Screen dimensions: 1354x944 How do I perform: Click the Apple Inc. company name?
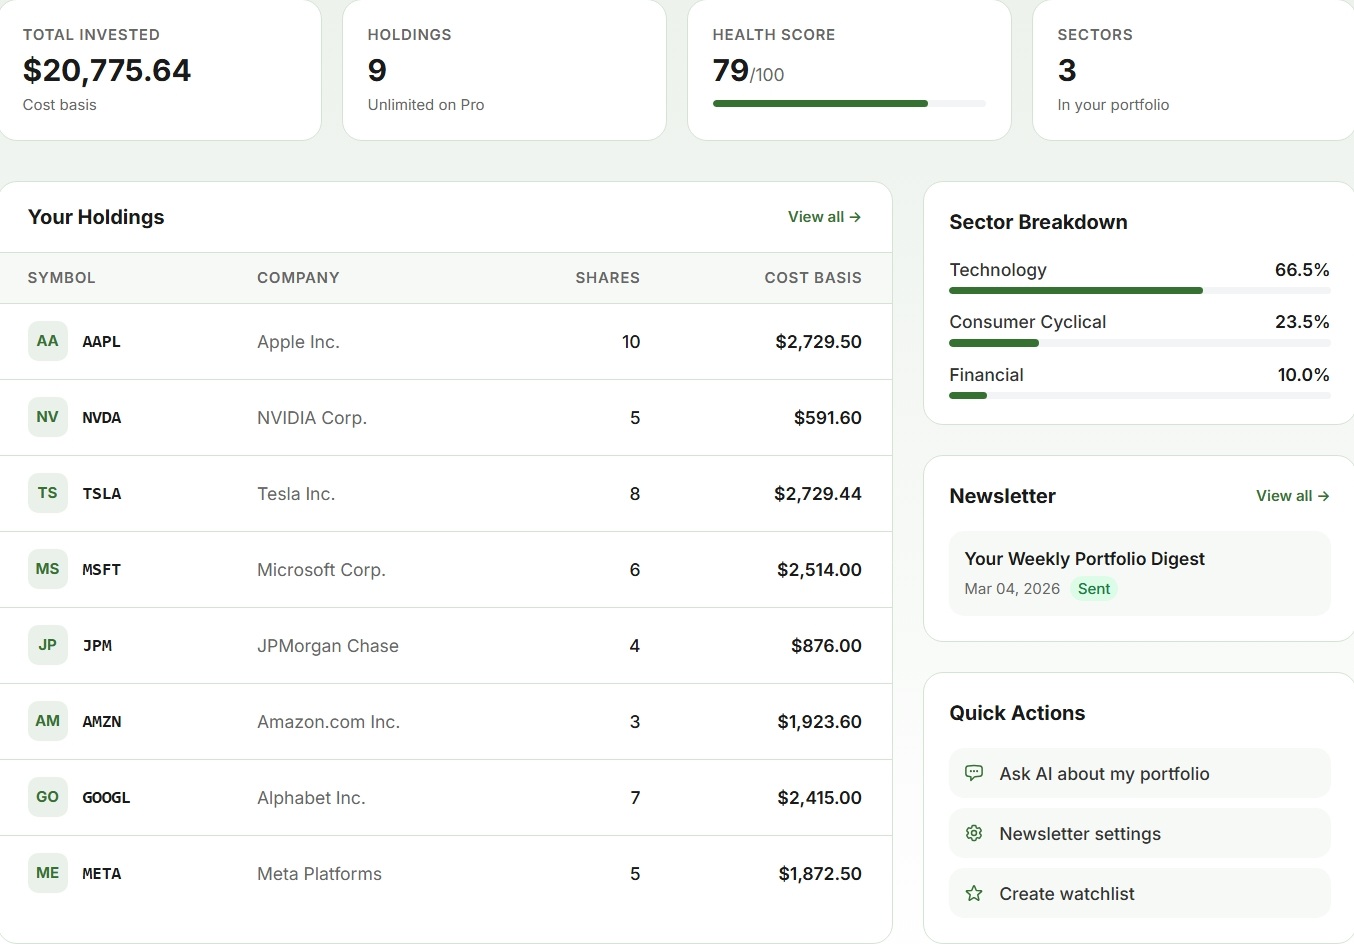click(298, 342)
